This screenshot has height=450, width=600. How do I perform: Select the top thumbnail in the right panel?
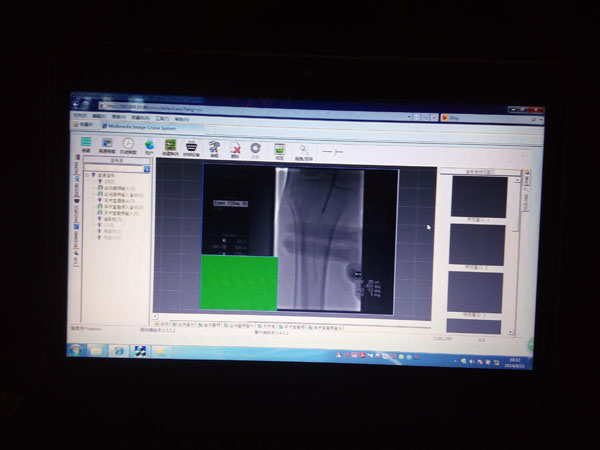tap(478, 197)
